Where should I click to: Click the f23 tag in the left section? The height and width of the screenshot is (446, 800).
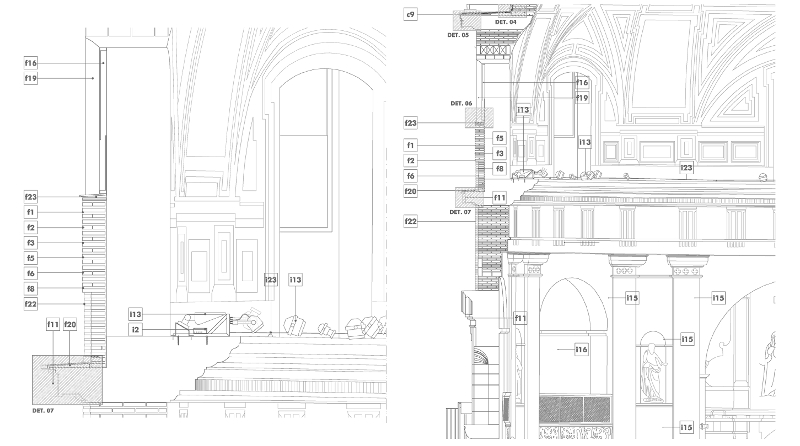31,197
